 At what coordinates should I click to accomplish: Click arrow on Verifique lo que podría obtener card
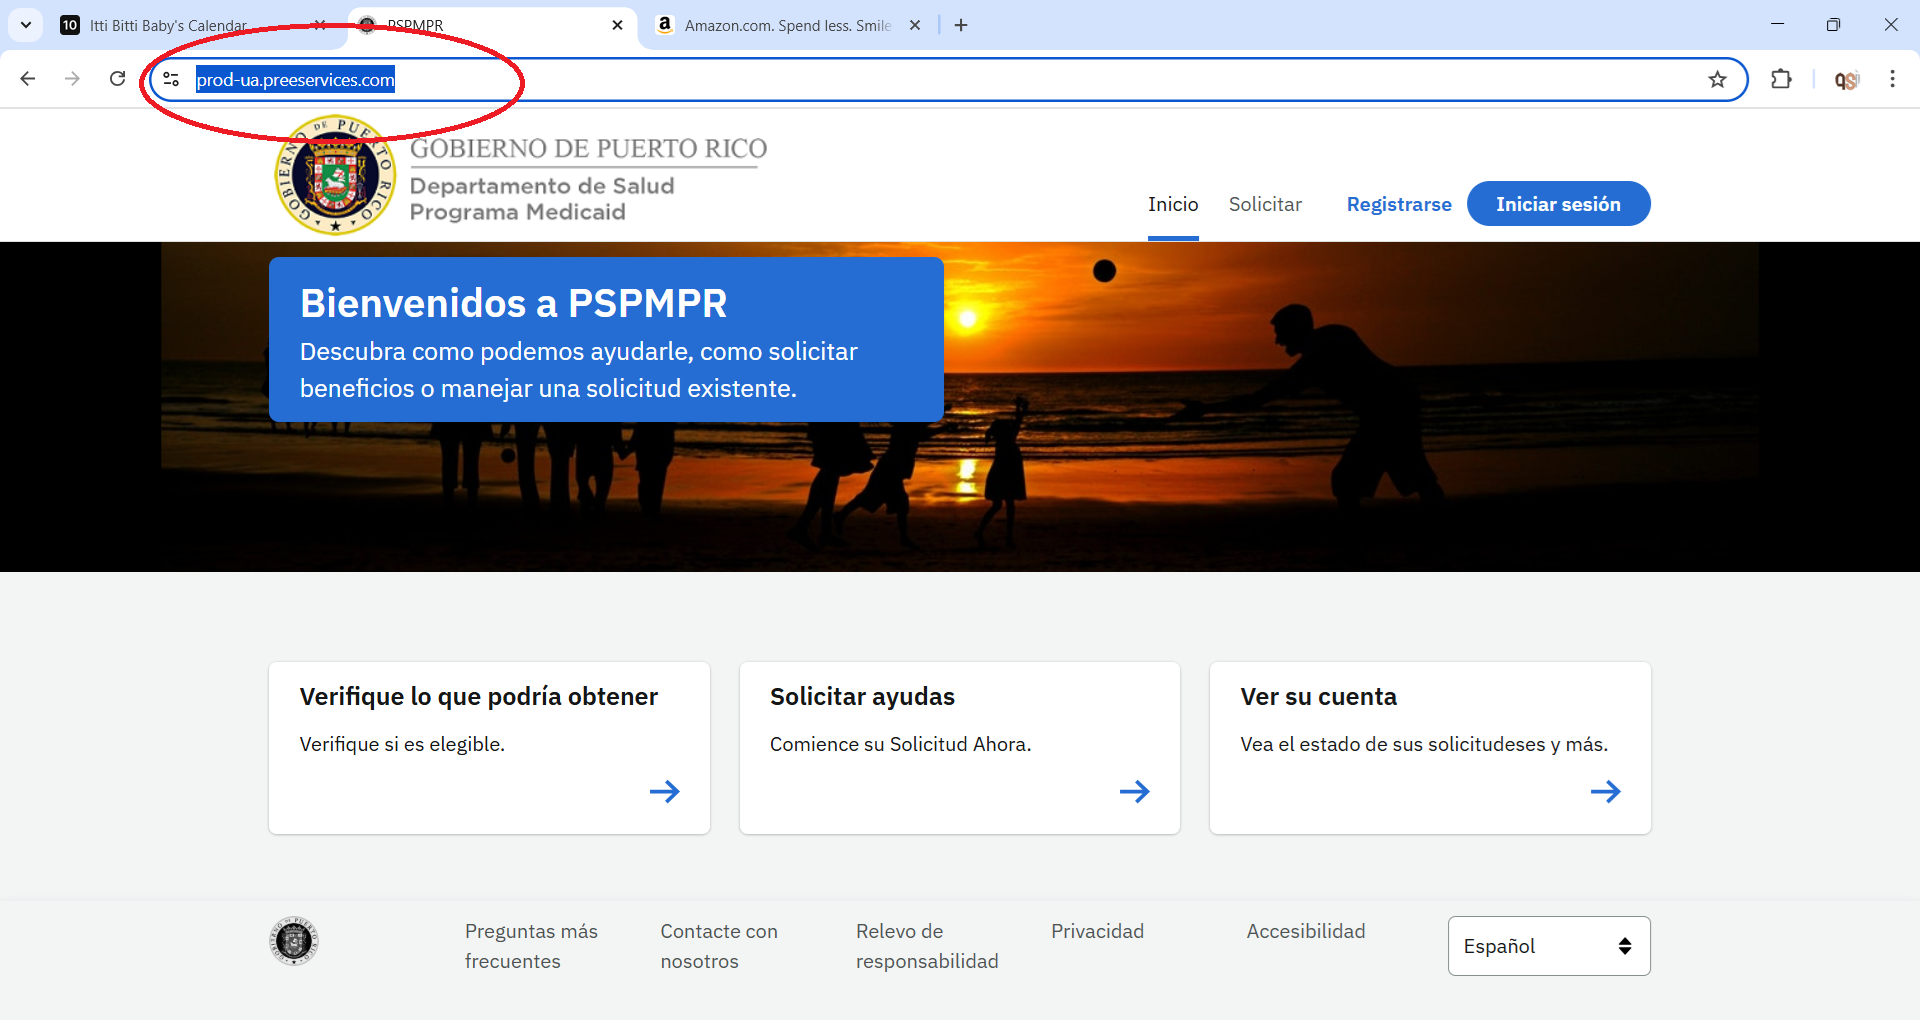pos(664,792)
